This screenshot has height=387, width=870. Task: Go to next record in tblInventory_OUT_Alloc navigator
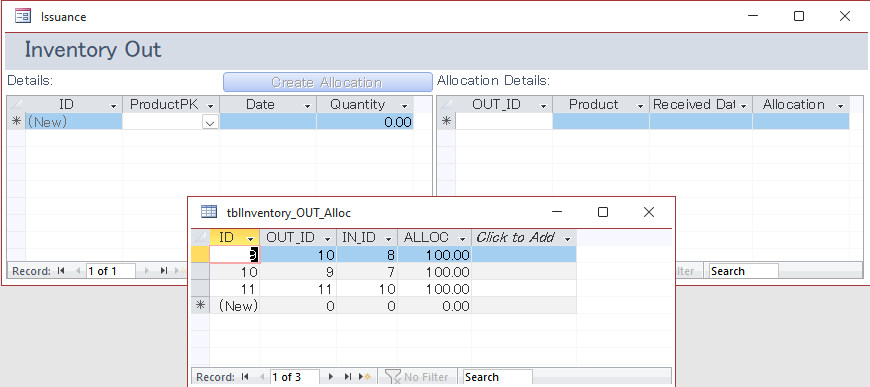coord(331,377)
